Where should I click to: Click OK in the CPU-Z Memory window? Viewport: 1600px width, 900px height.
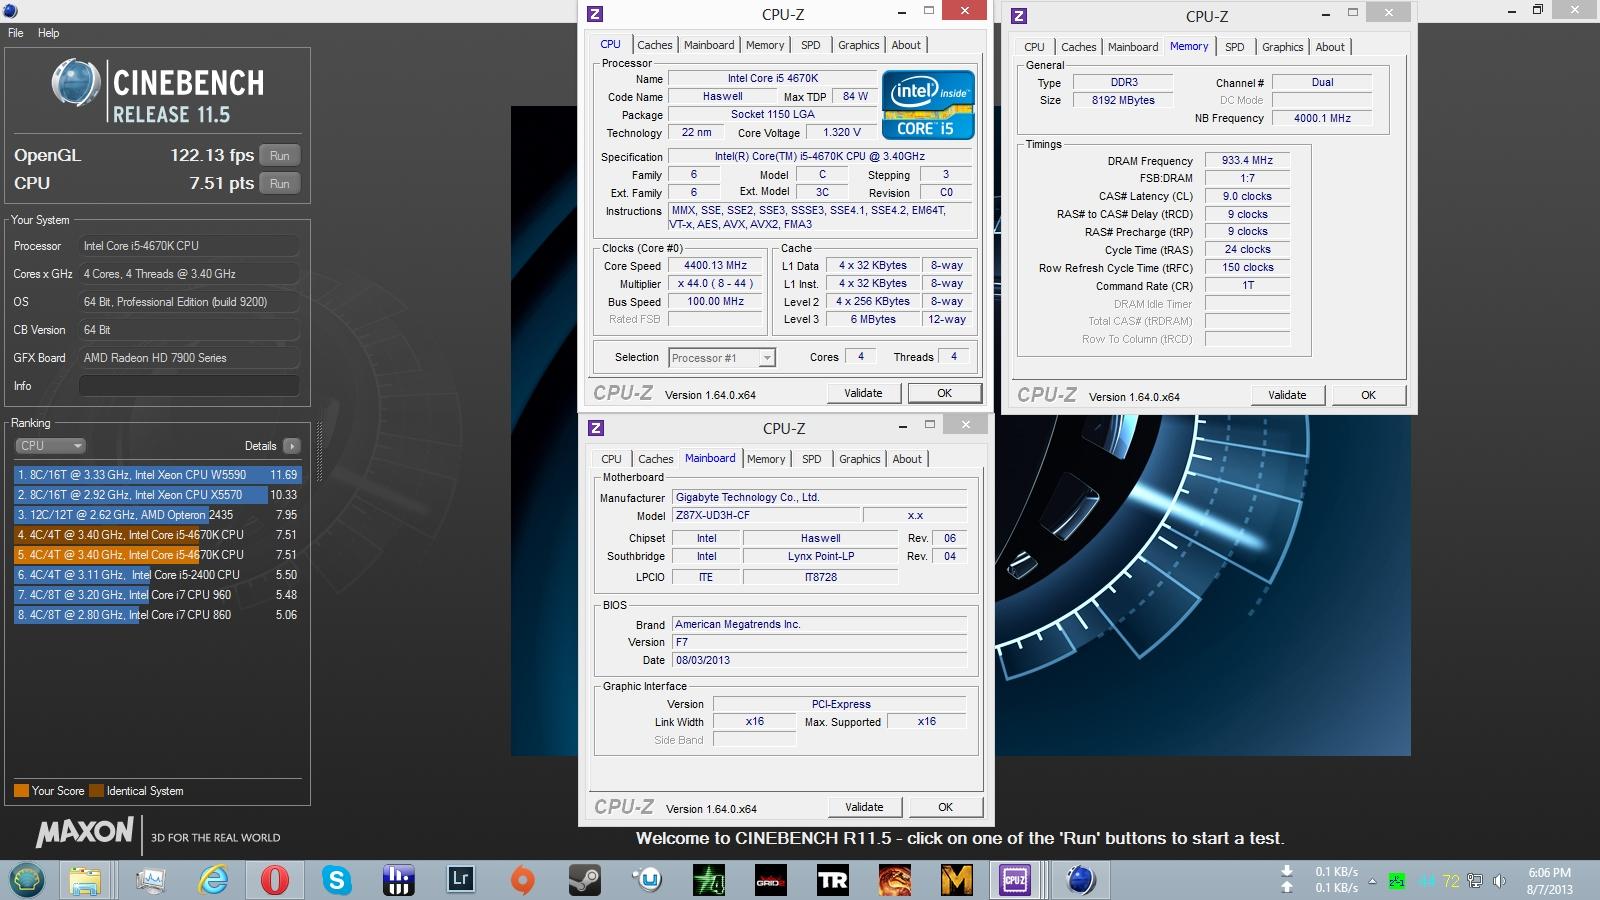tap(1368, 395)
